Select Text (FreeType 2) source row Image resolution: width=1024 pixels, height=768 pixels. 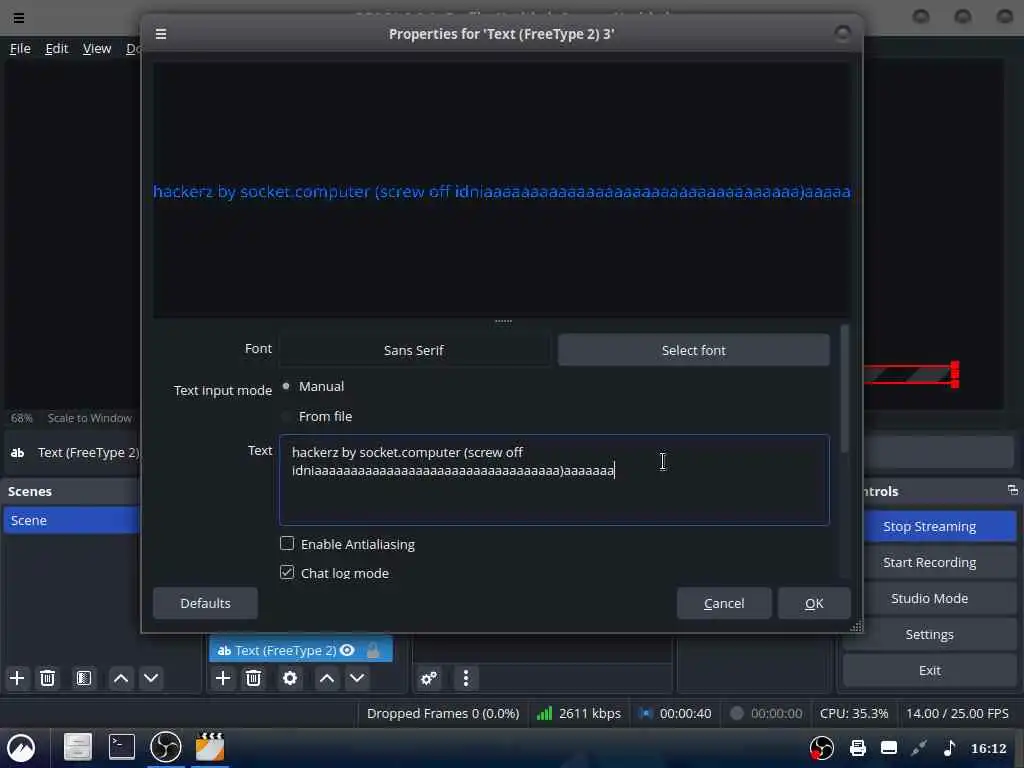pos(300,650)
